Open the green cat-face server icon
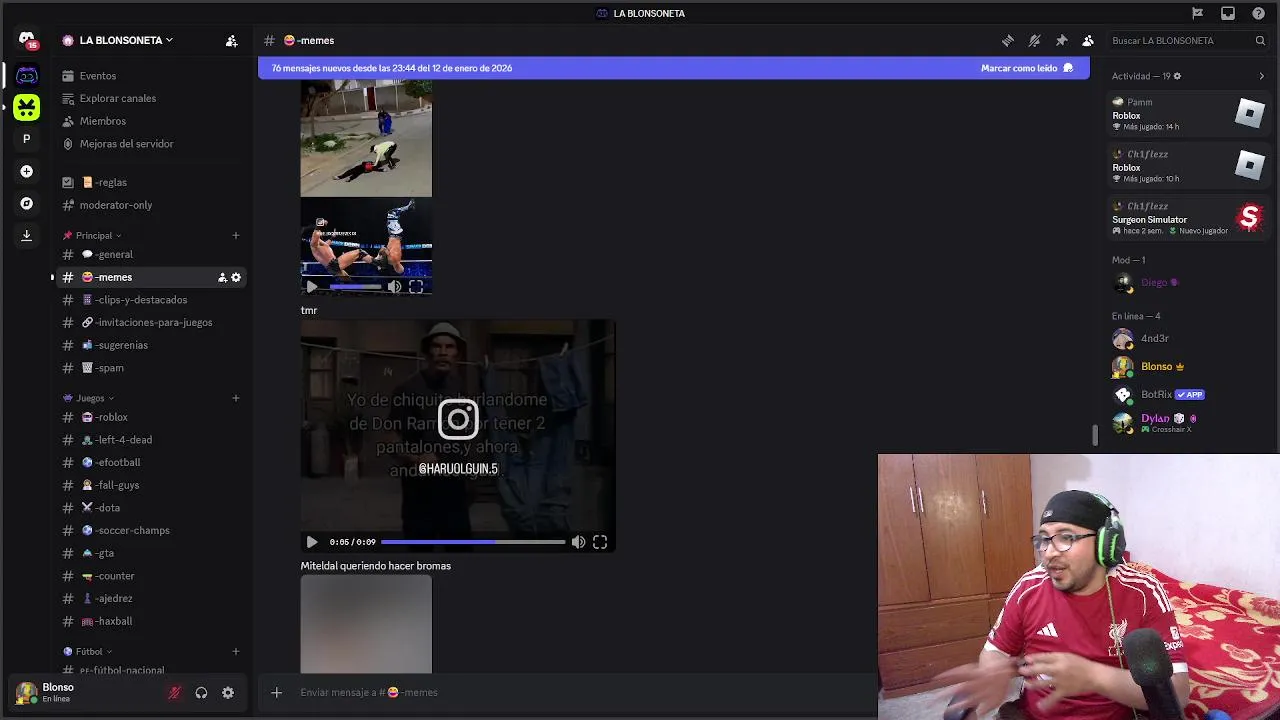 click(x=27, y=107)
